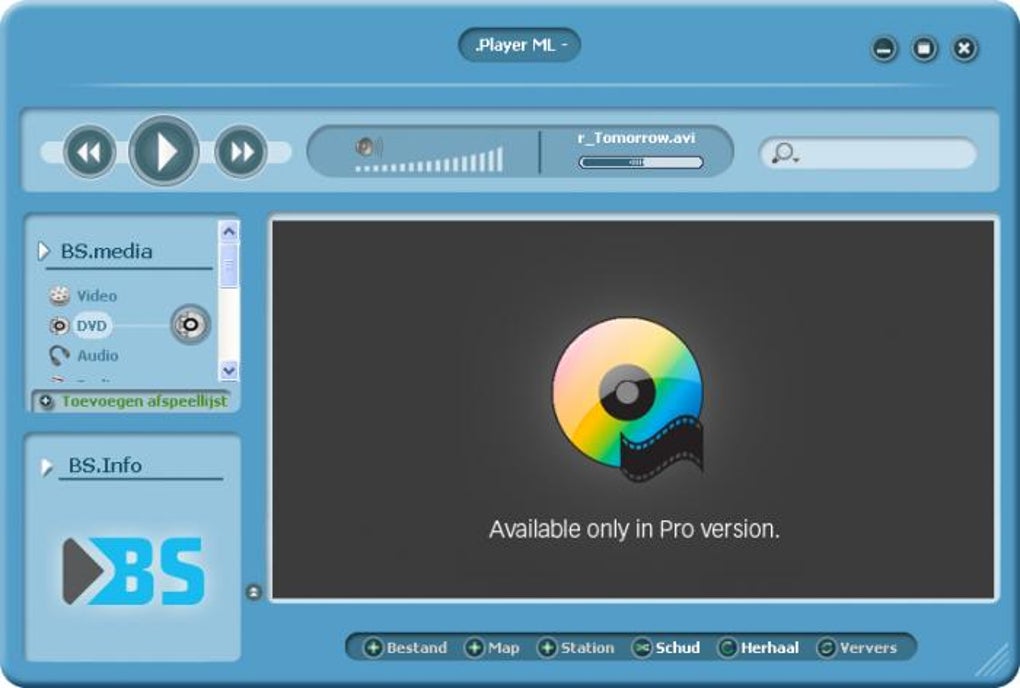This screenshot has width=1020, height=688.
Task: Click the disc icon beside DVD
Action: click(x=59, y=326)
